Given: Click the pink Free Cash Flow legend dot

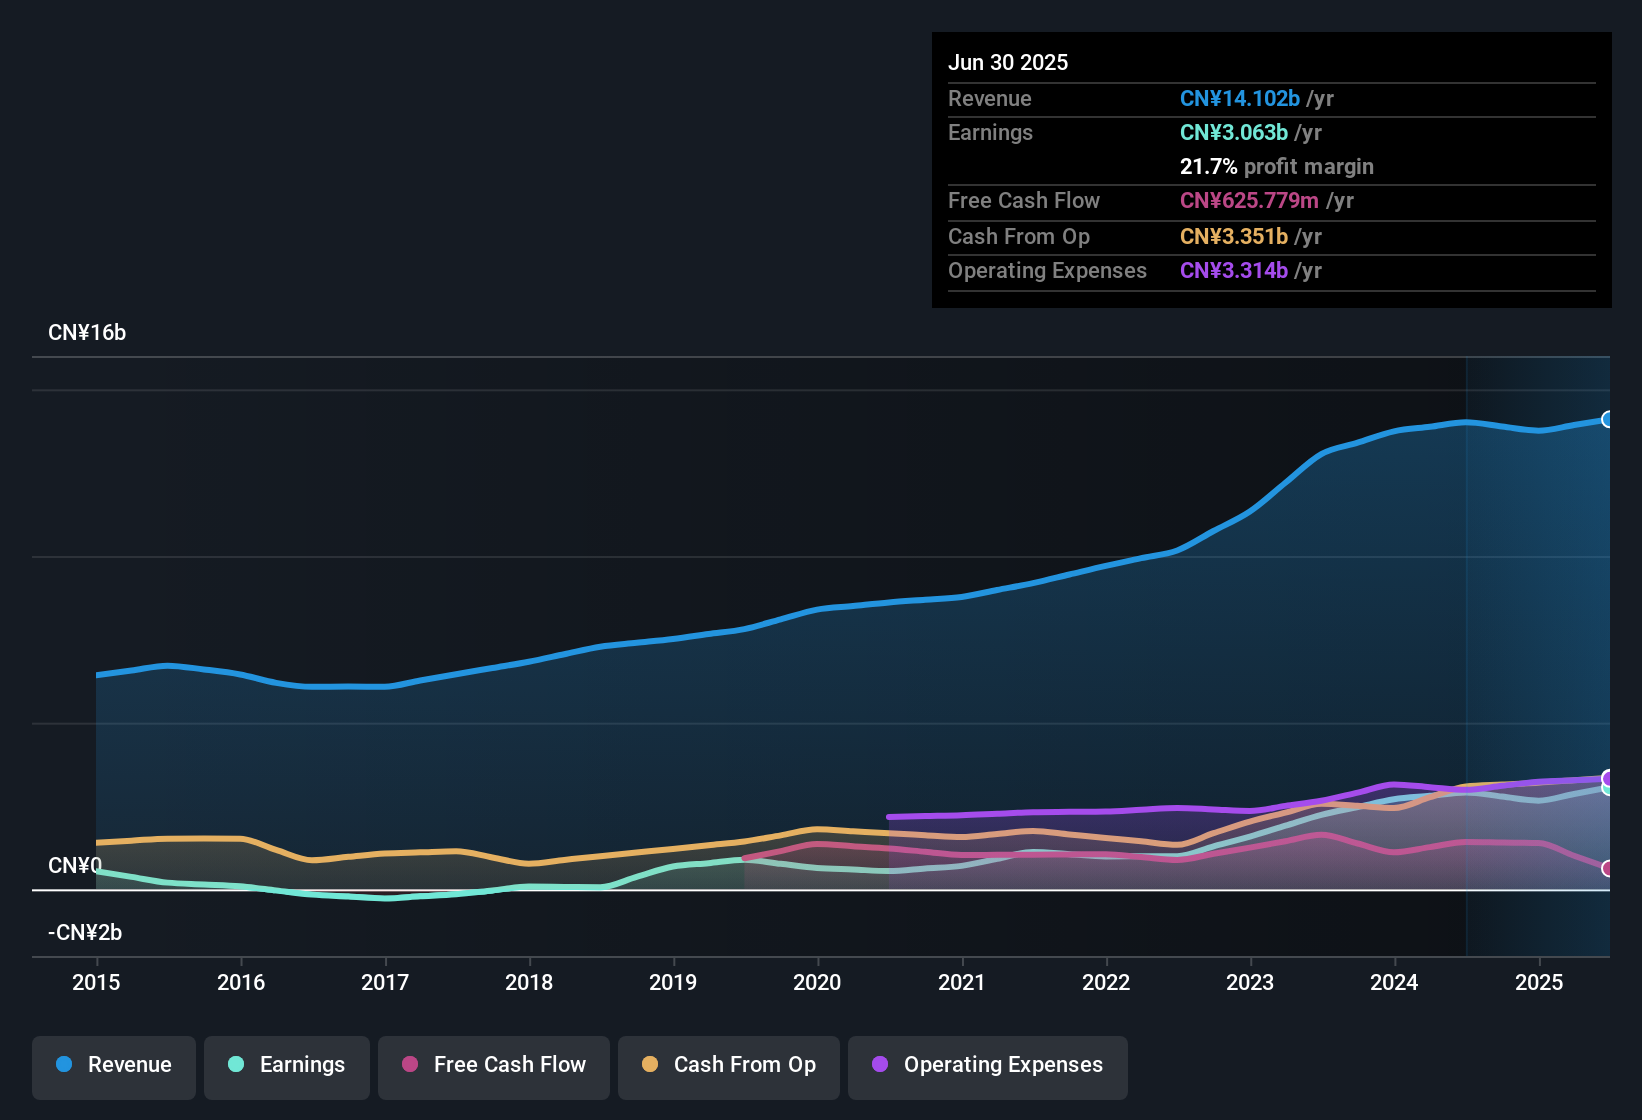Looking at the screenshot, I should click(x=410, y=1064).
